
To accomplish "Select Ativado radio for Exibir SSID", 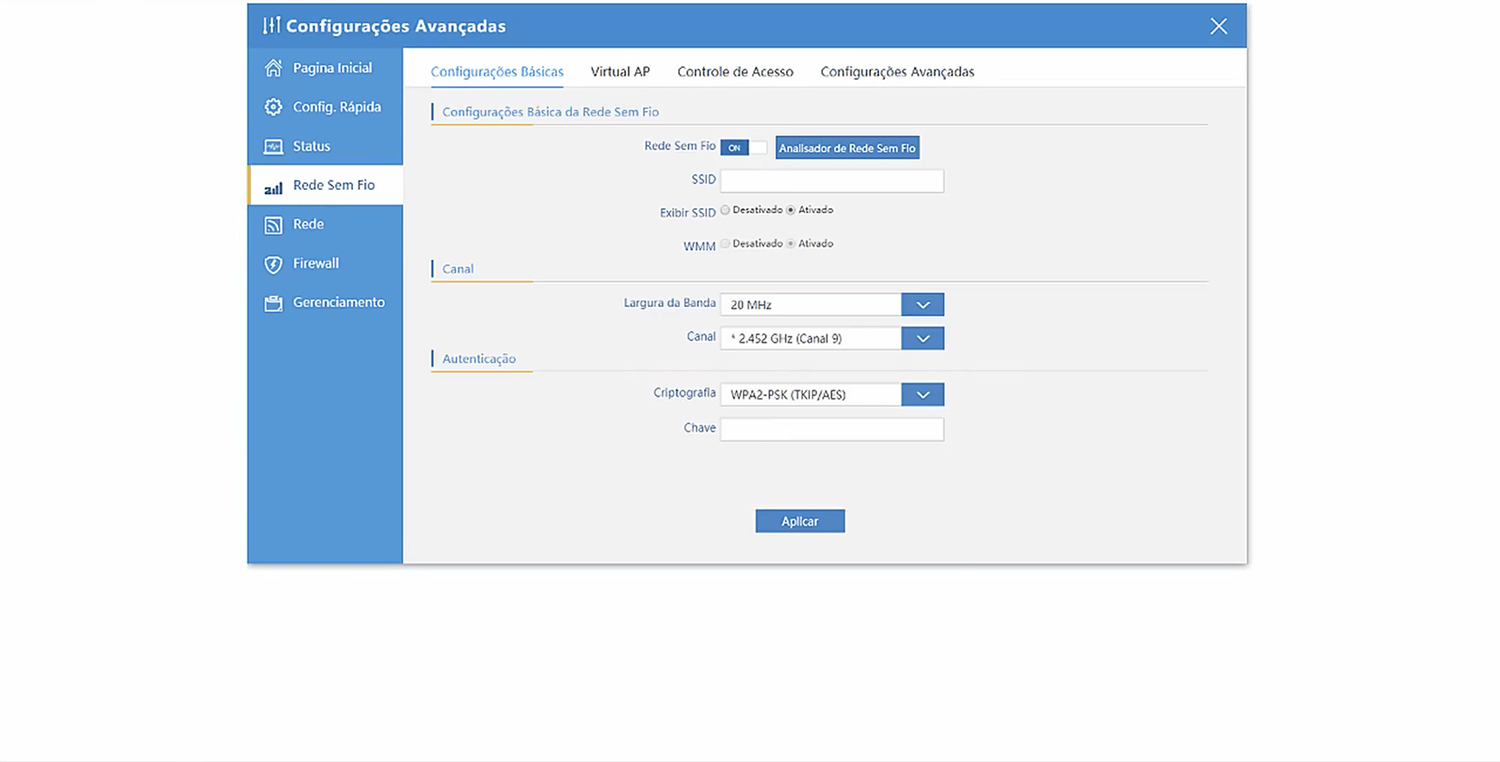I will click(791, 210).
